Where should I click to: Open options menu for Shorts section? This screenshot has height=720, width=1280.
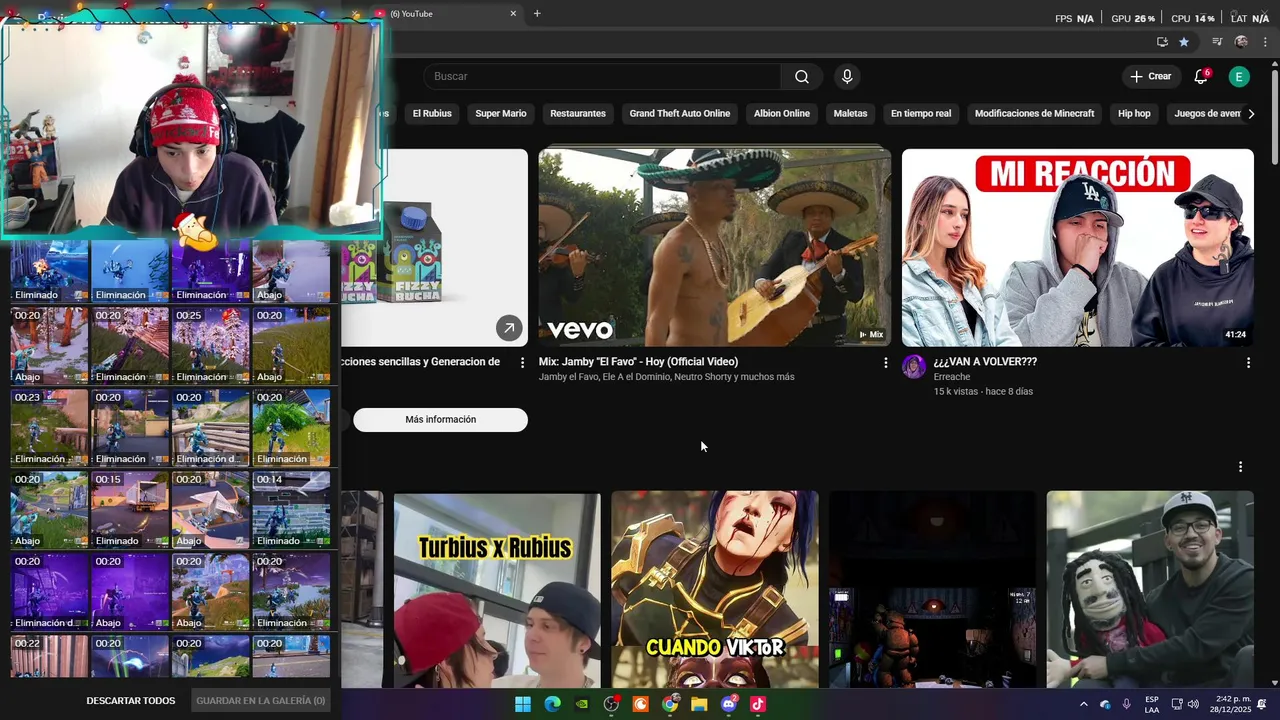[1240, 467]
